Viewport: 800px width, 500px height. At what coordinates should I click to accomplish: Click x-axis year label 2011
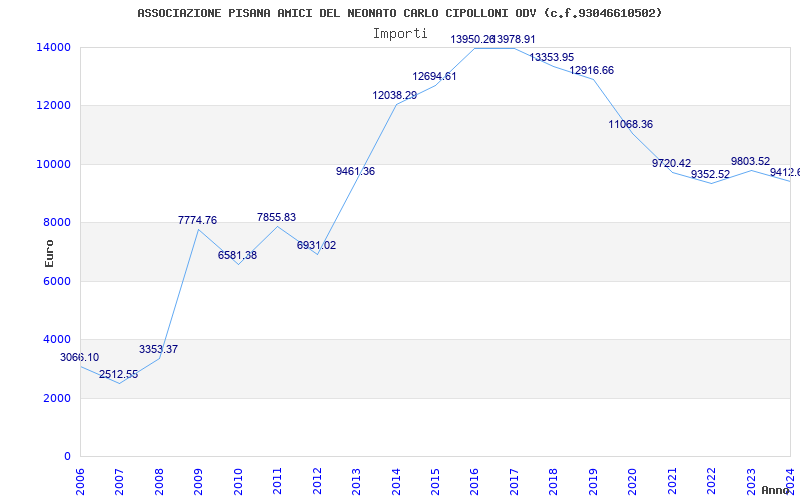coord(277,481)
